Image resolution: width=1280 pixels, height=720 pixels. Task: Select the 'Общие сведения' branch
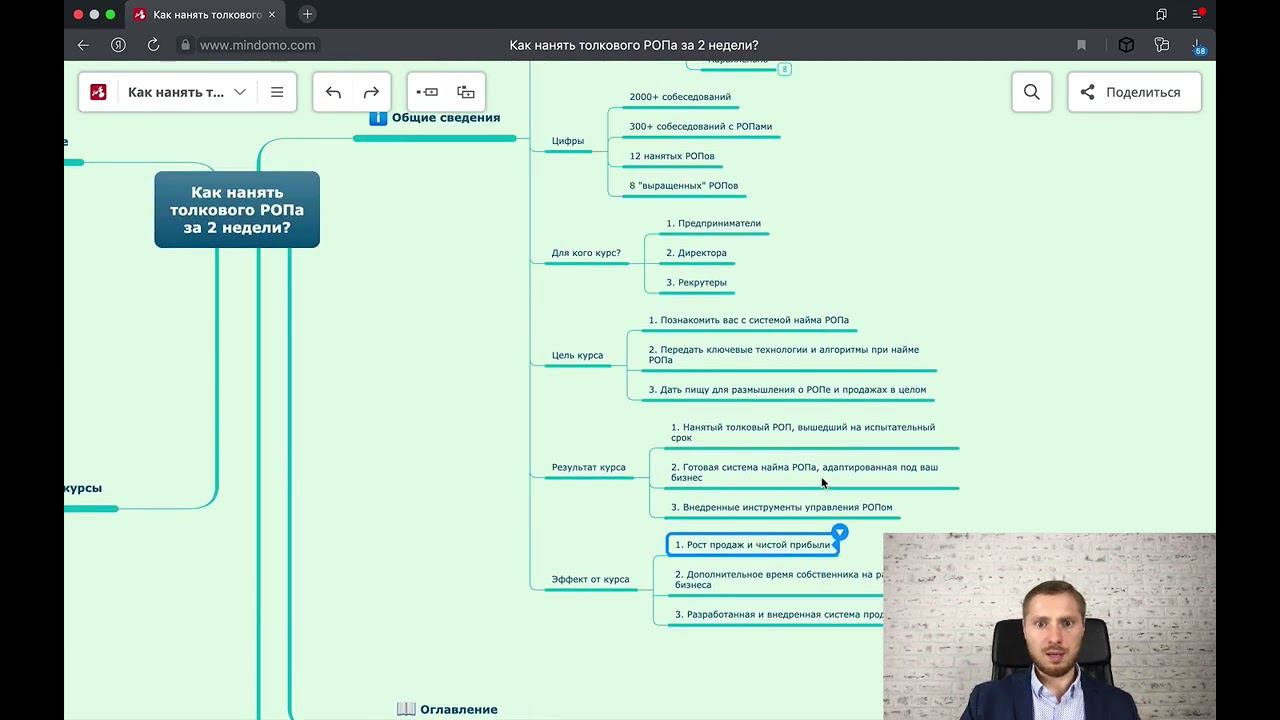pyautogui.click(x=445, y=118)
